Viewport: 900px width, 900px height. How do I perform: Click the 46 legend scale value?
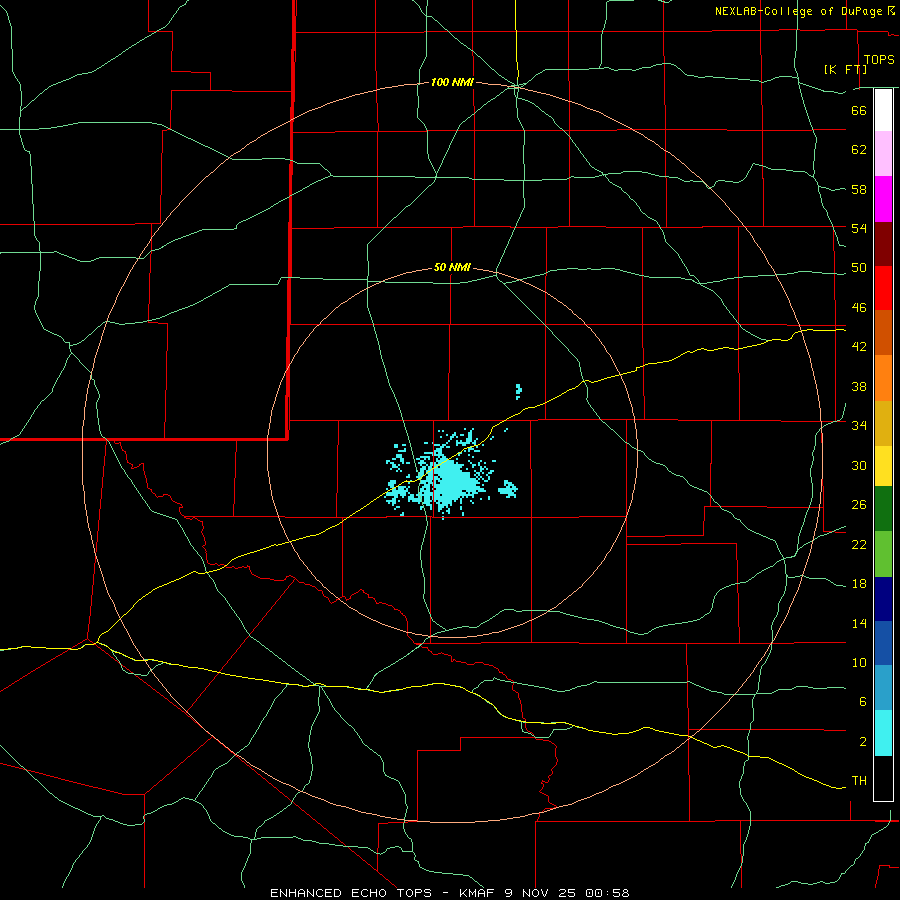(859, 307)
